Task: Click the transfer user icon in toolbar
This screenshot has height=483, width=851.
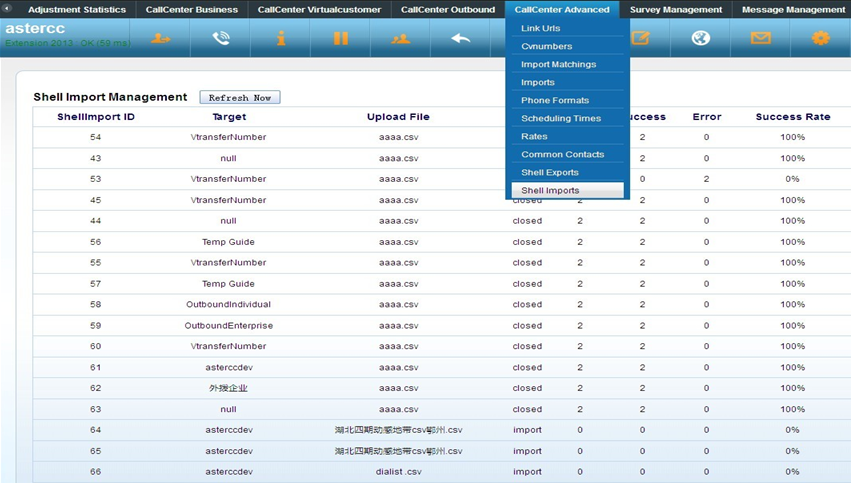Action: tap(161, 39)
